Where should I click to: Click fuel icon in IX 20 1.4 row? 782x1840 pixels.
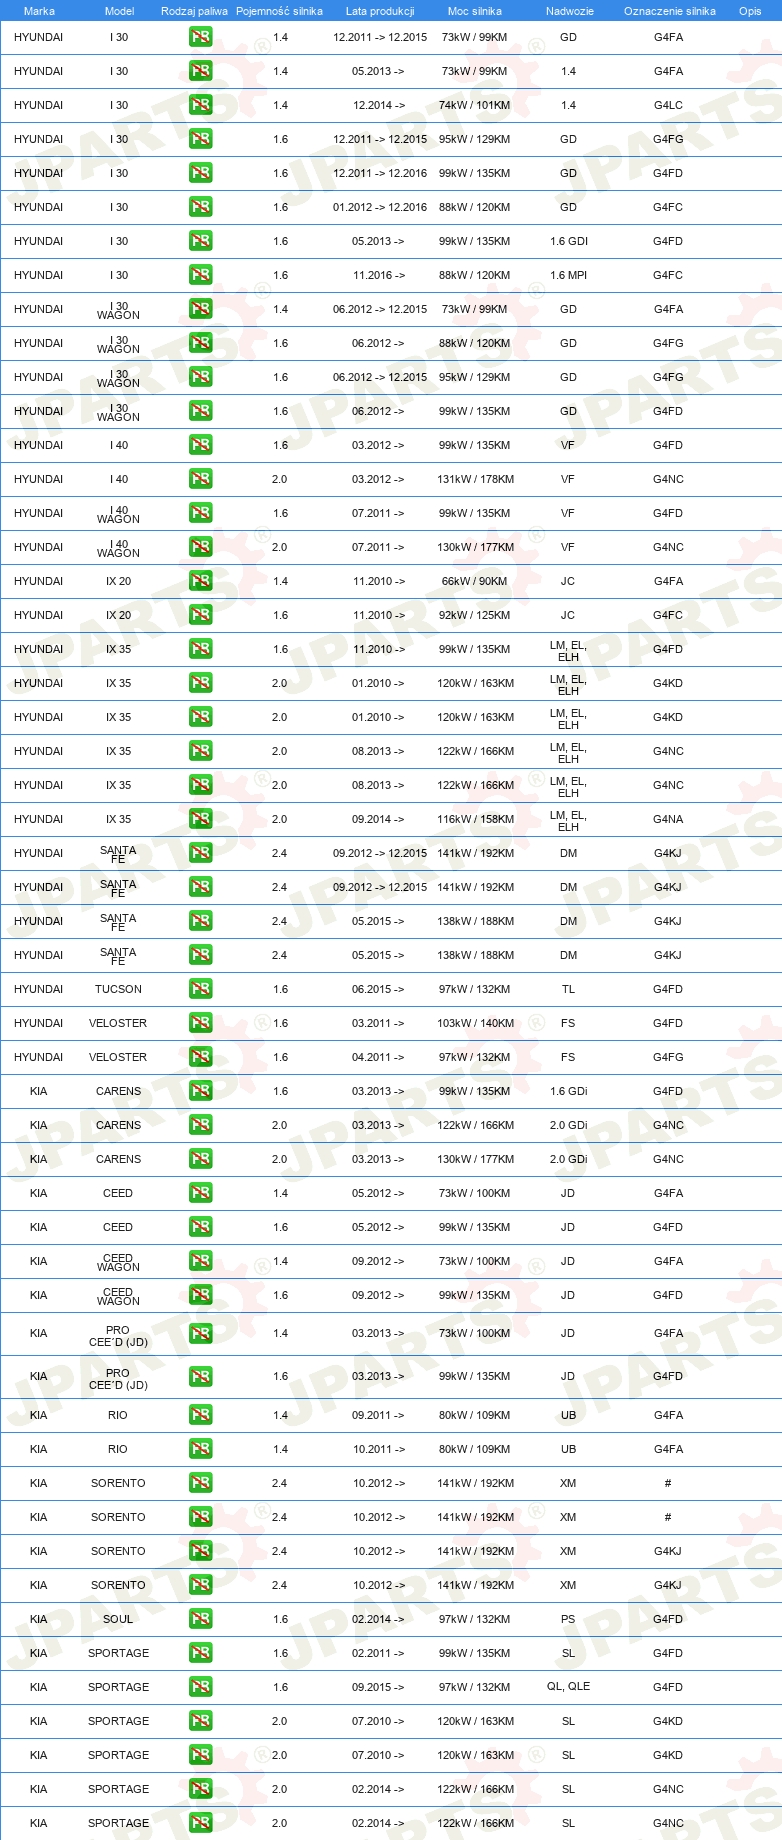pyautogui.click(x=200, y=581)
